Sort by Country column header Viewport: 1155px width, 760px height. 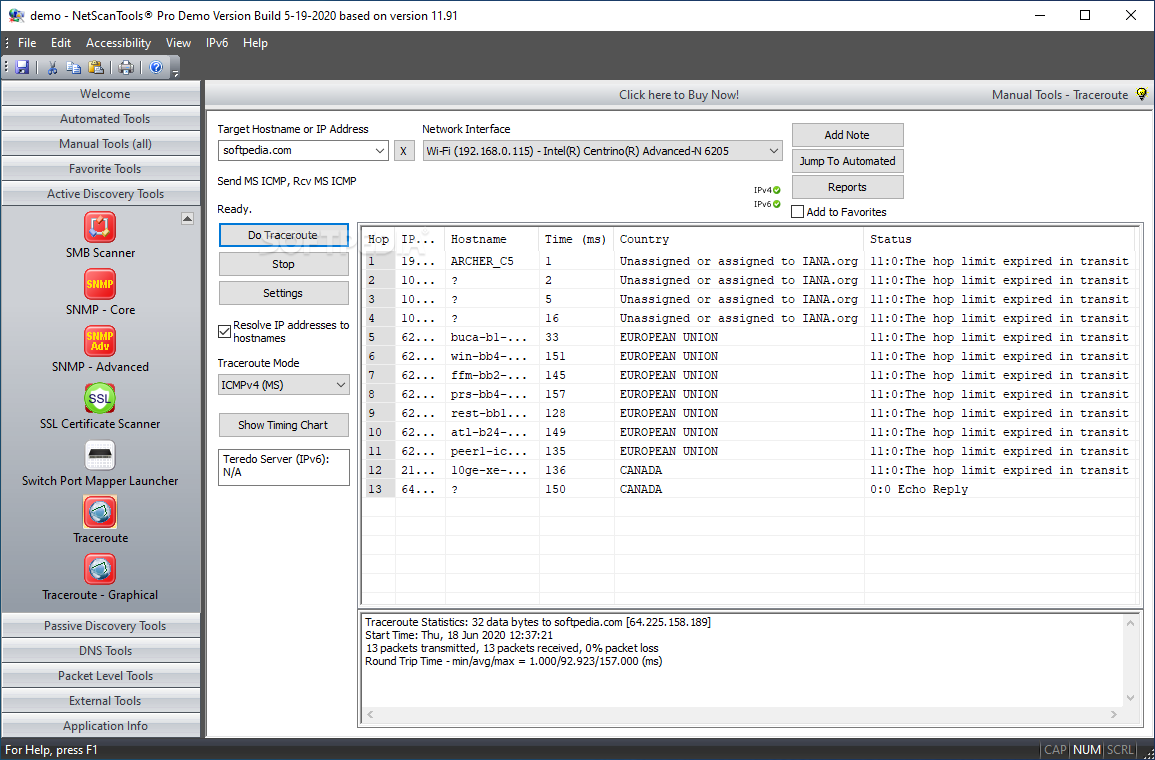coord(739,239)
